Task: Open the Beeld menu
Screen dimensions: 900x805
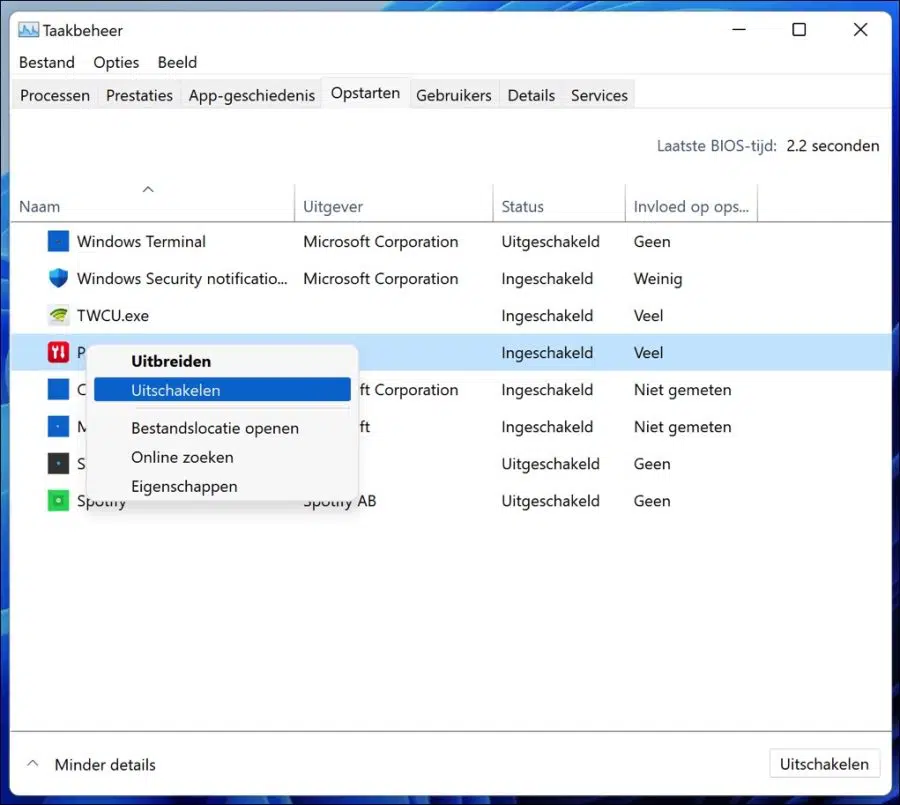Action: click(x=177, y=62)
